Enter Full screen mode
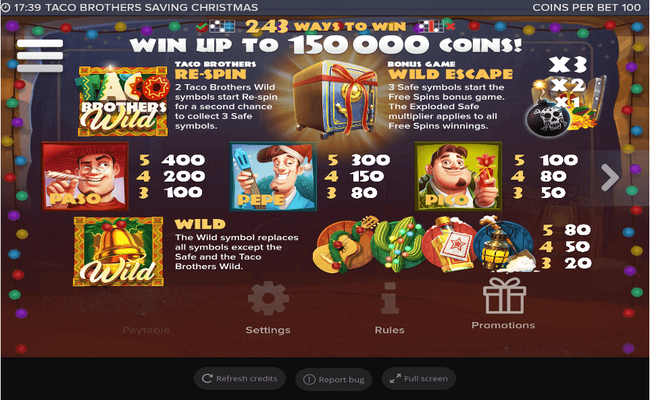Image resolution: width=650 pixels, height=400 pixels. [419, 378]
